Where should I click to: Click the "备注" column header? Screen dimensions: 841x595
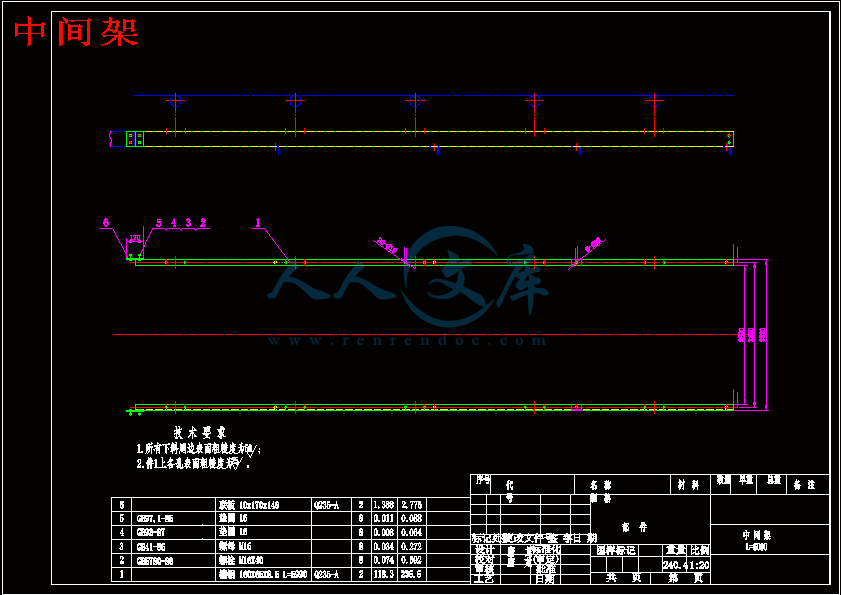pos(804,485)
